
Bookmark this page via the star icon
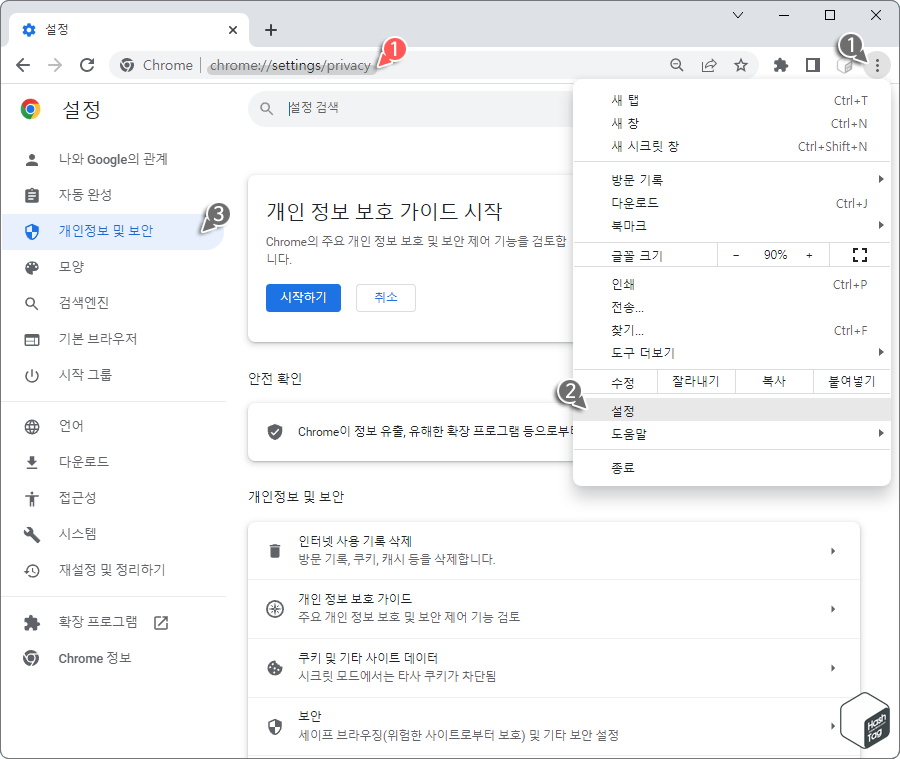(741, 65)
